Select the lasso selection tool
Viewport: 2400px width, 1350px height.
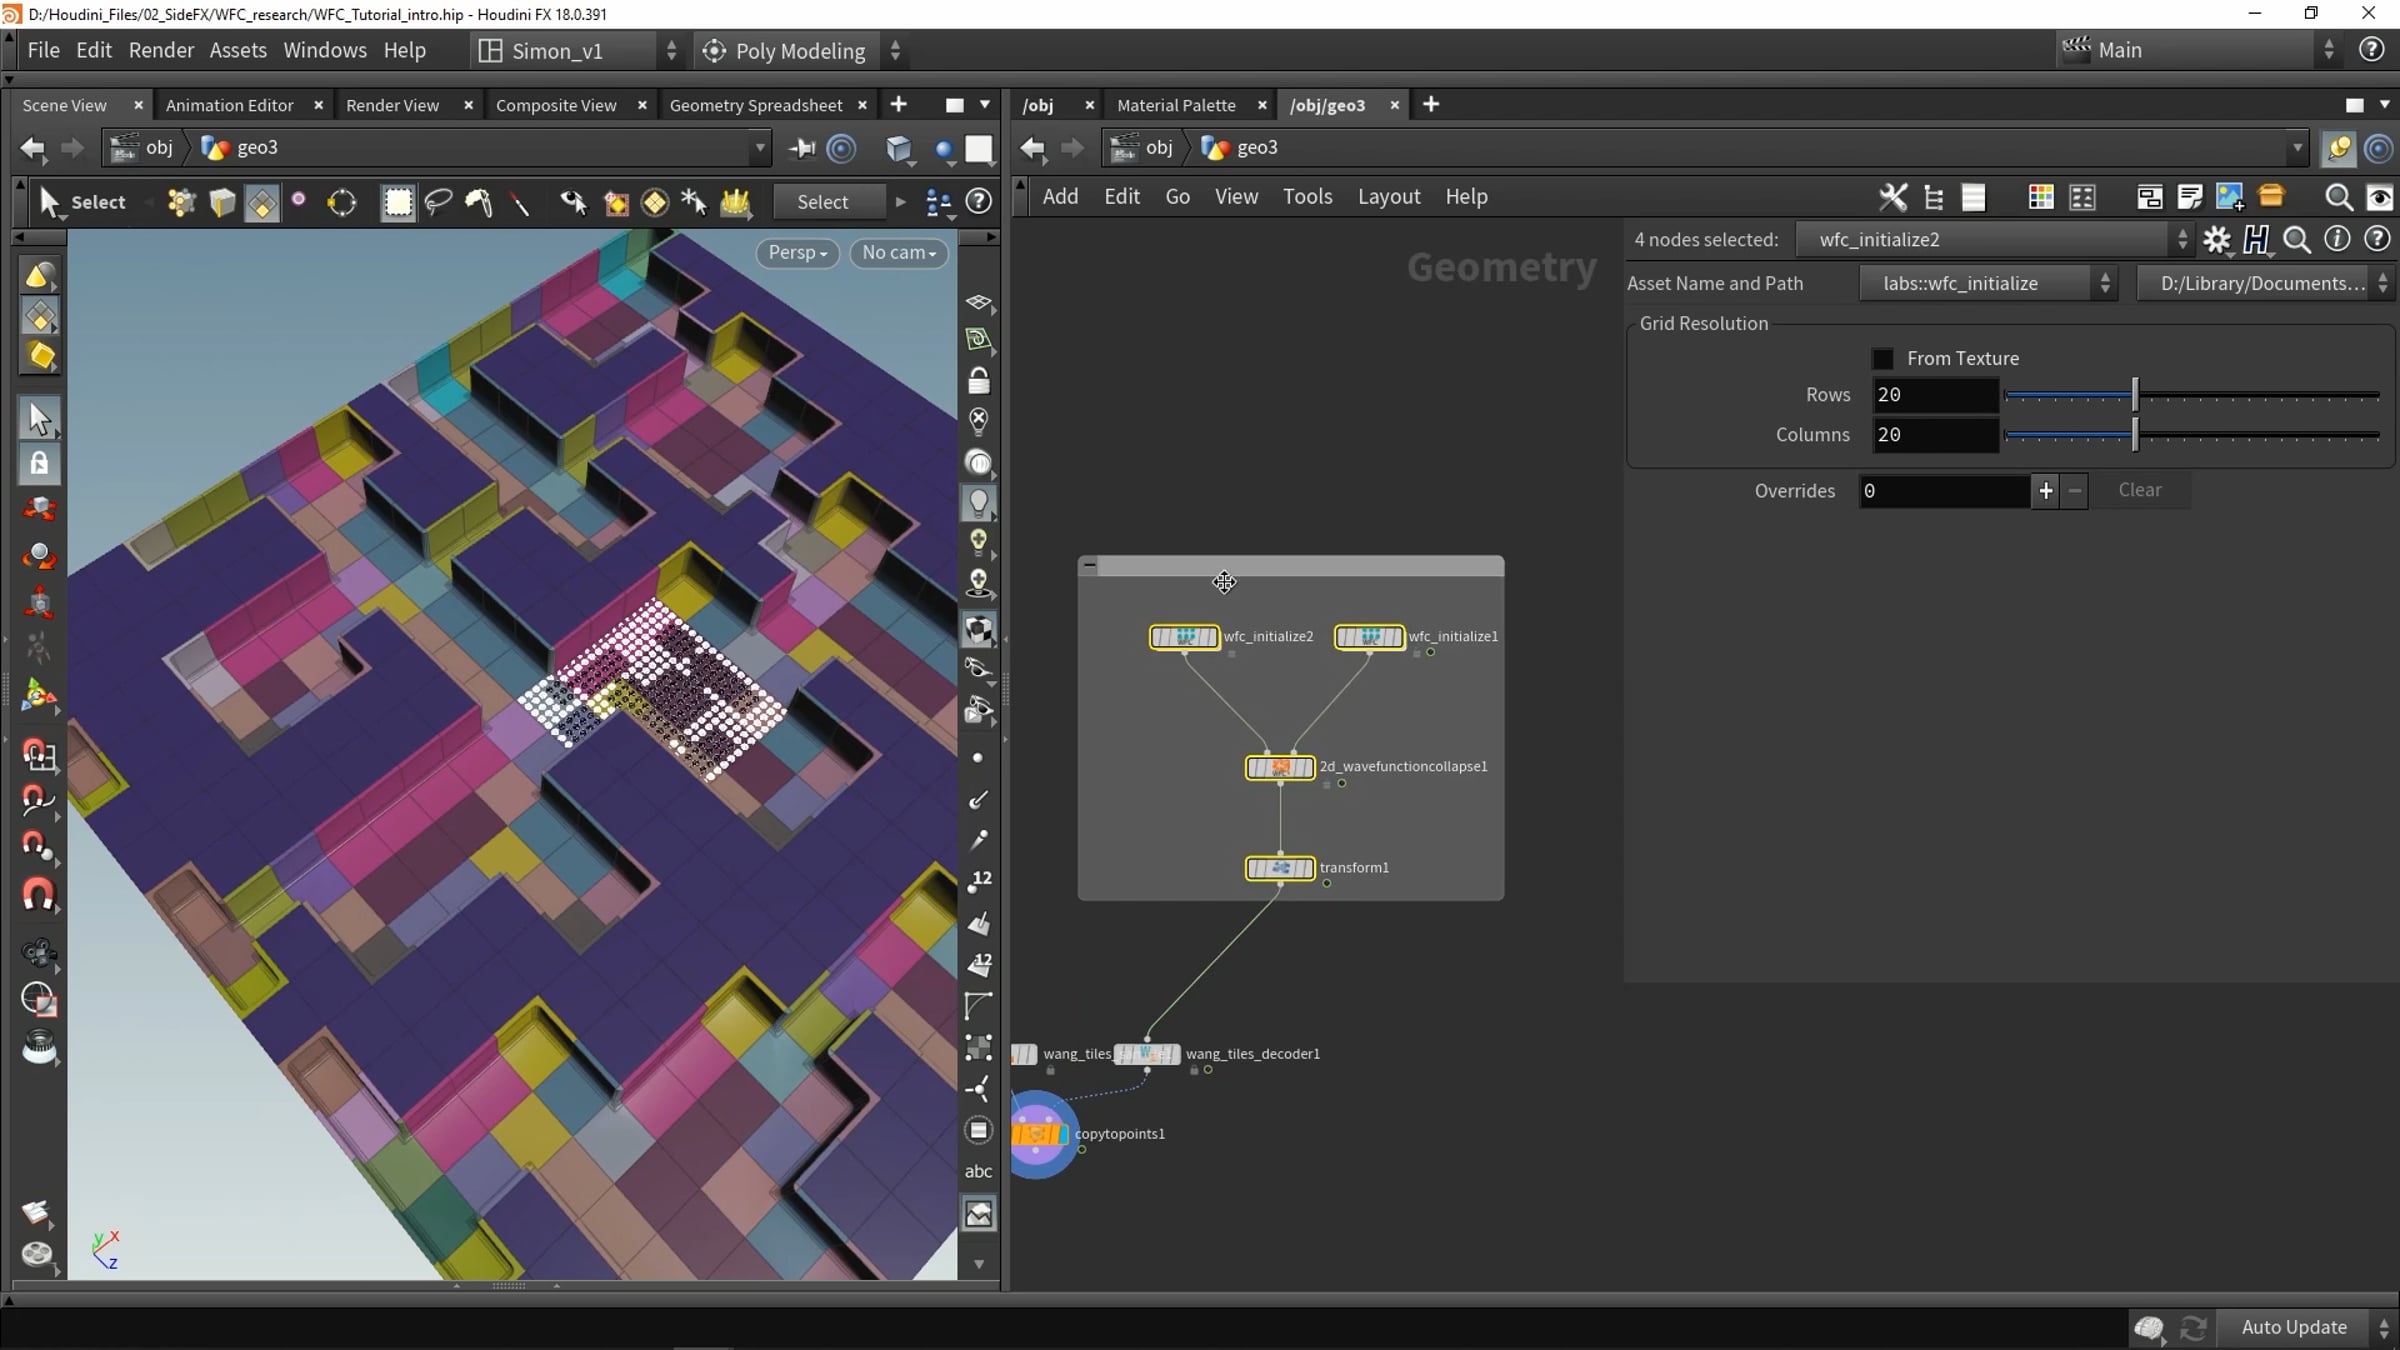tap(438, 202)
